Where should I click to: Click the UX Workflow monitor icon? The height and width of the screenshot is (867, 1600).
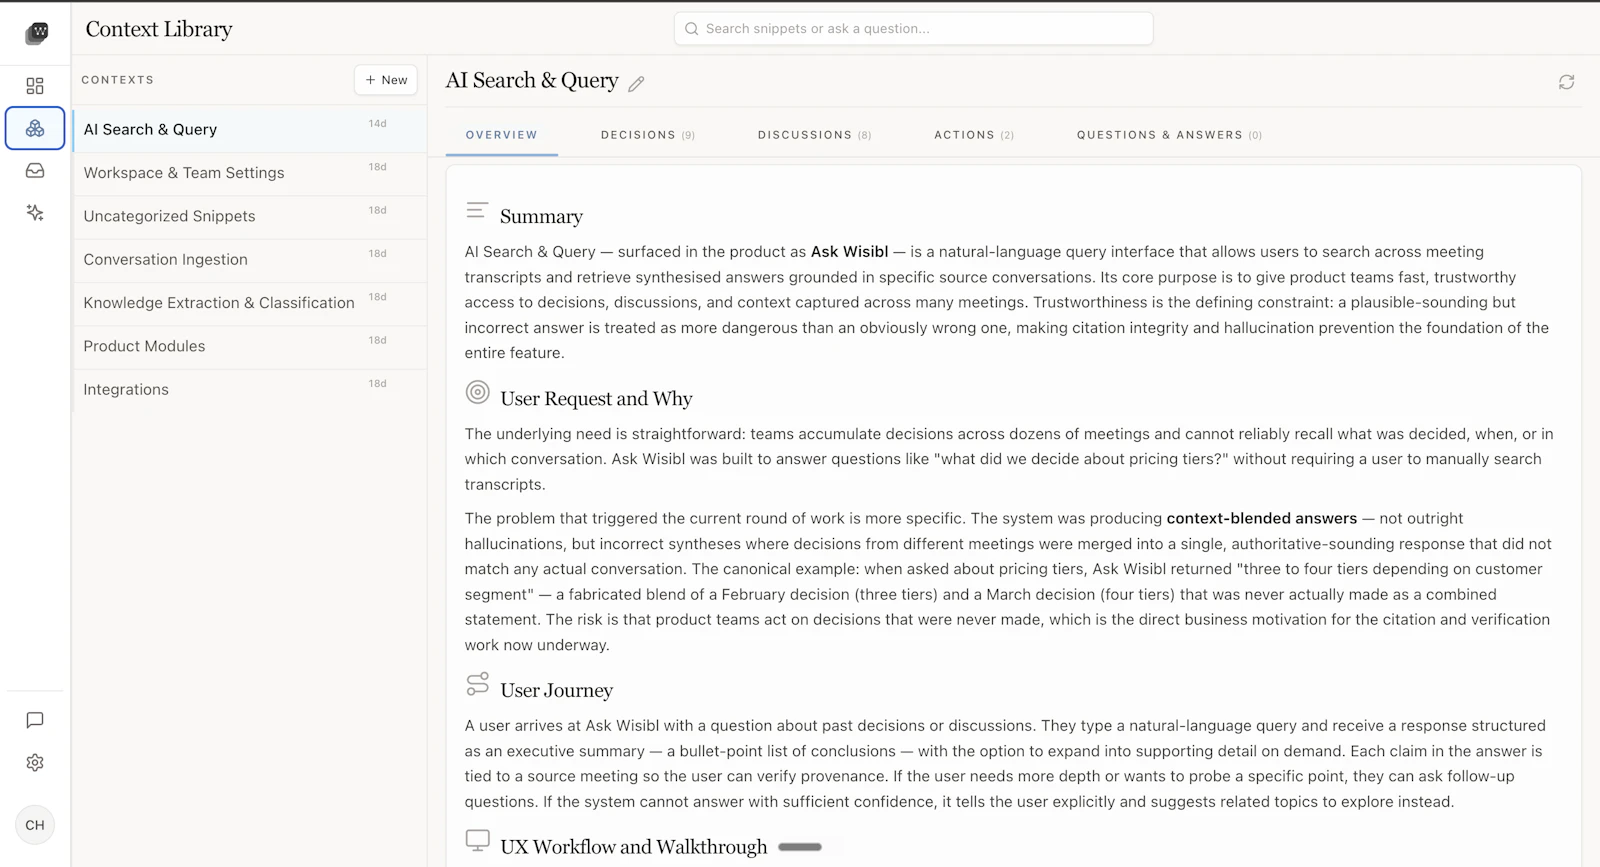click(478, 841)
